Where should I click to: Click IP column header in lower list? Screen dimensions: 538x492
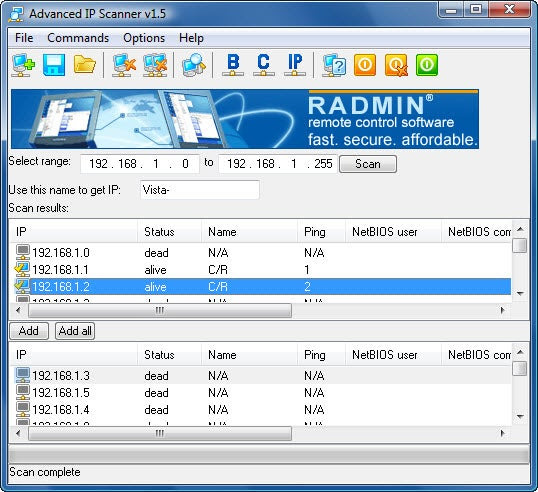73,355
